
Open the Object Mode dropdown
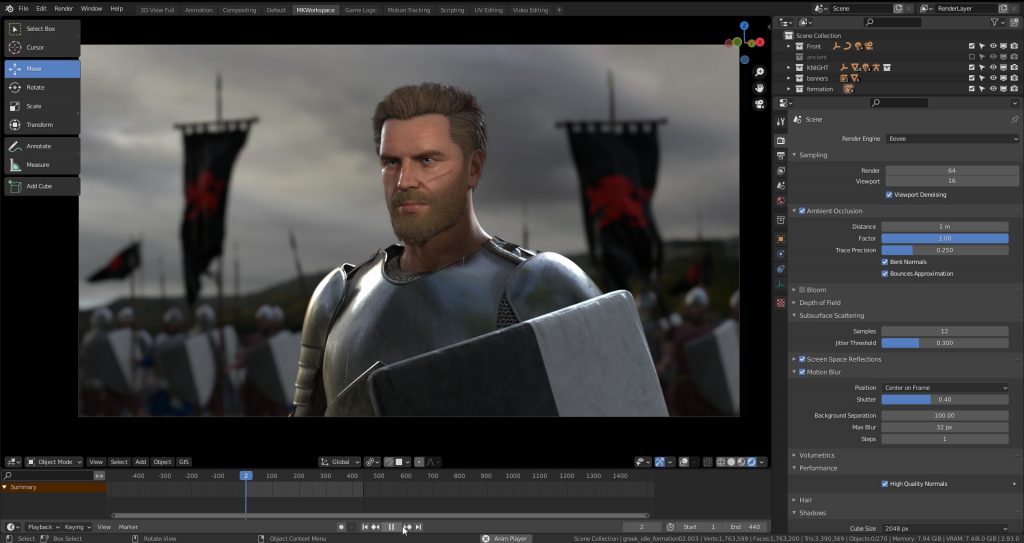coord(54,462)
